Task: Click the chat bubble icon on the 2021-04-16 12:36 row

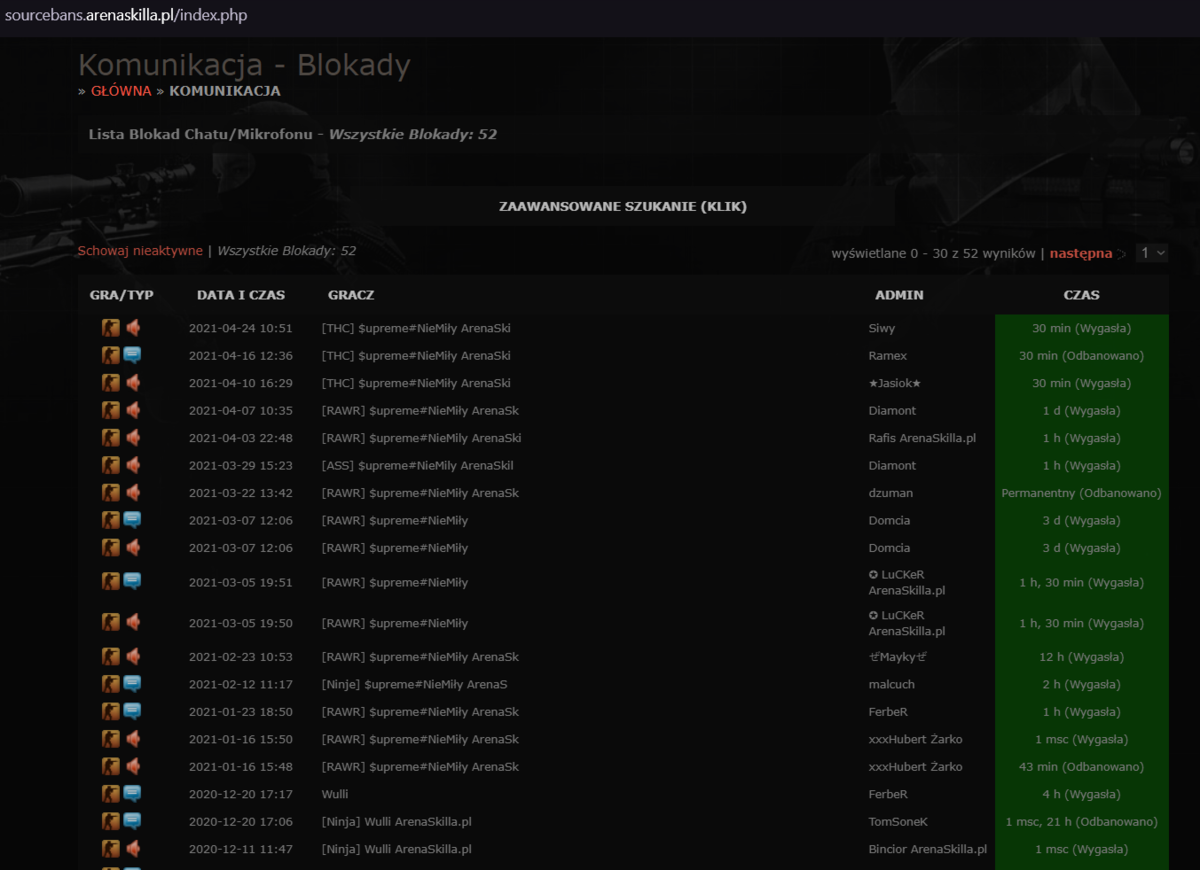Action: click(x=132, y=355)
